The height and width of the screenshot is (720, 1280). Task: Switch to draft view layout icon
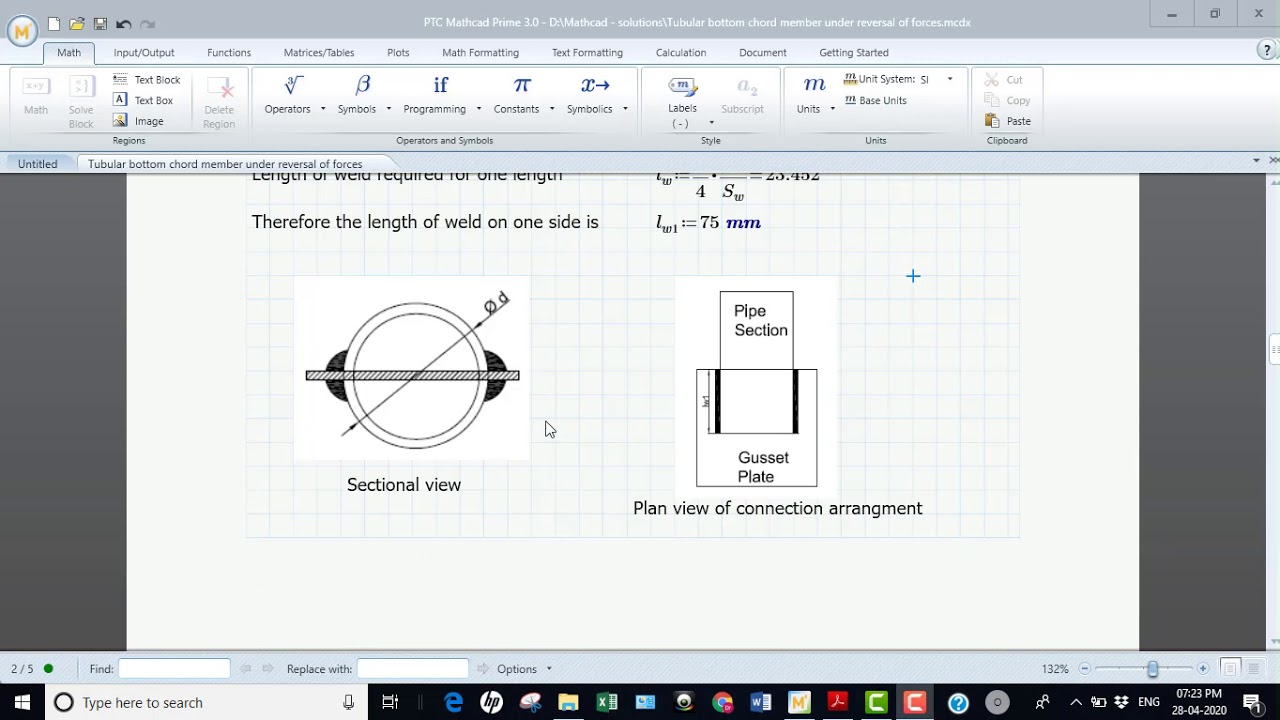click(x=1253, y=669)
